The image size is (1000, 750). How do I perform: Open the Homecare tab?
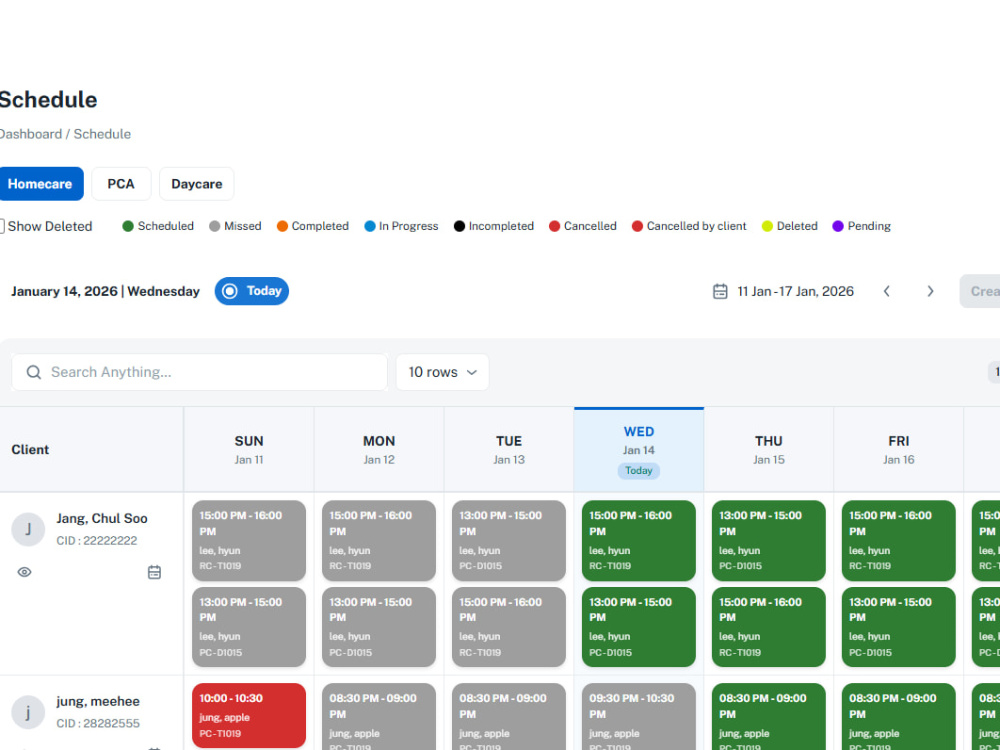coord(40,184)
